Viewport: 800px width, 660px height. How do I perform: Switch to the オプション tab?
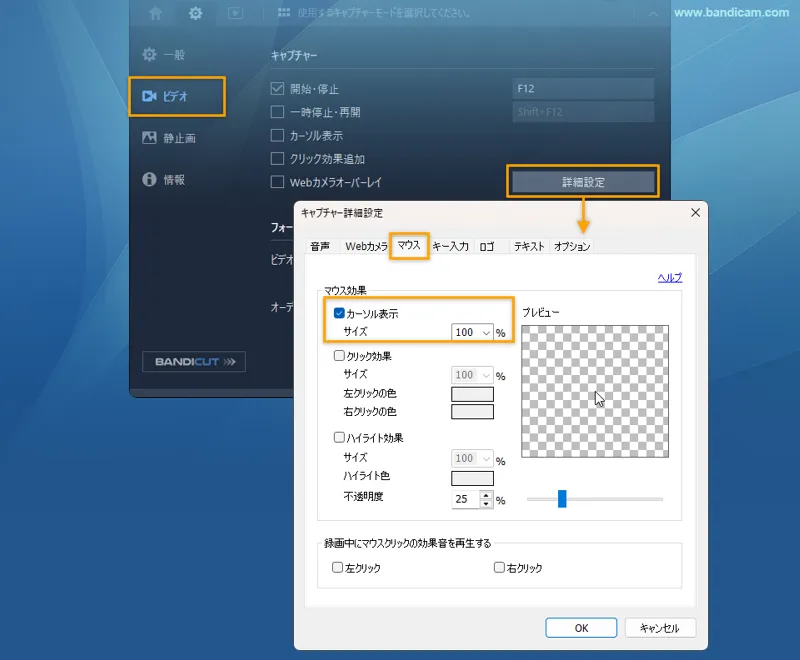coord(572,246)
